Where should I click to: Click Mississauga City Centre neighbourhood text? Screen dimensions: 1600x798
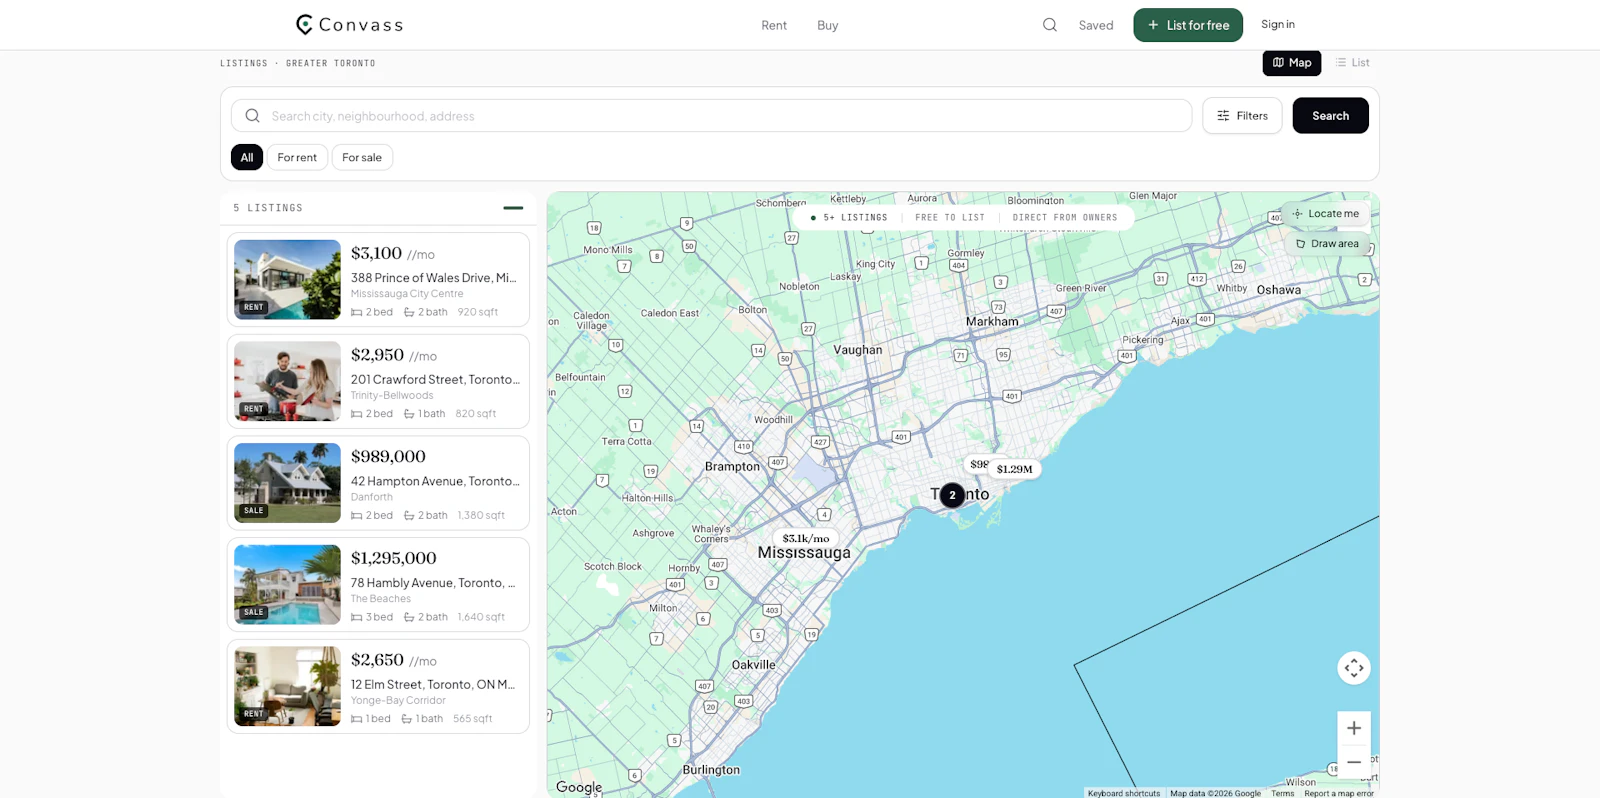(x=407, y=294)
